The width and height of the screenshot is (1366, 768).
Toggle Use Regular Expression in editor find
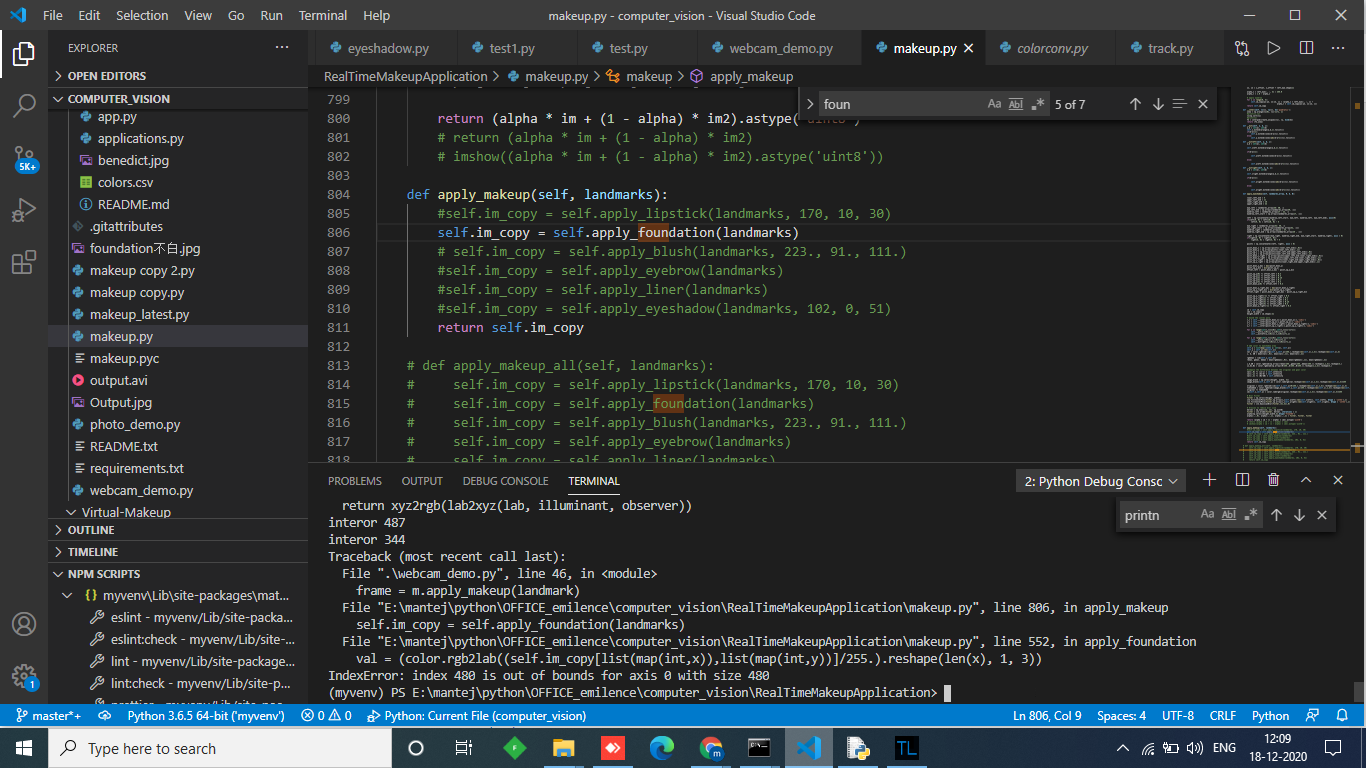coord(1038,104)
